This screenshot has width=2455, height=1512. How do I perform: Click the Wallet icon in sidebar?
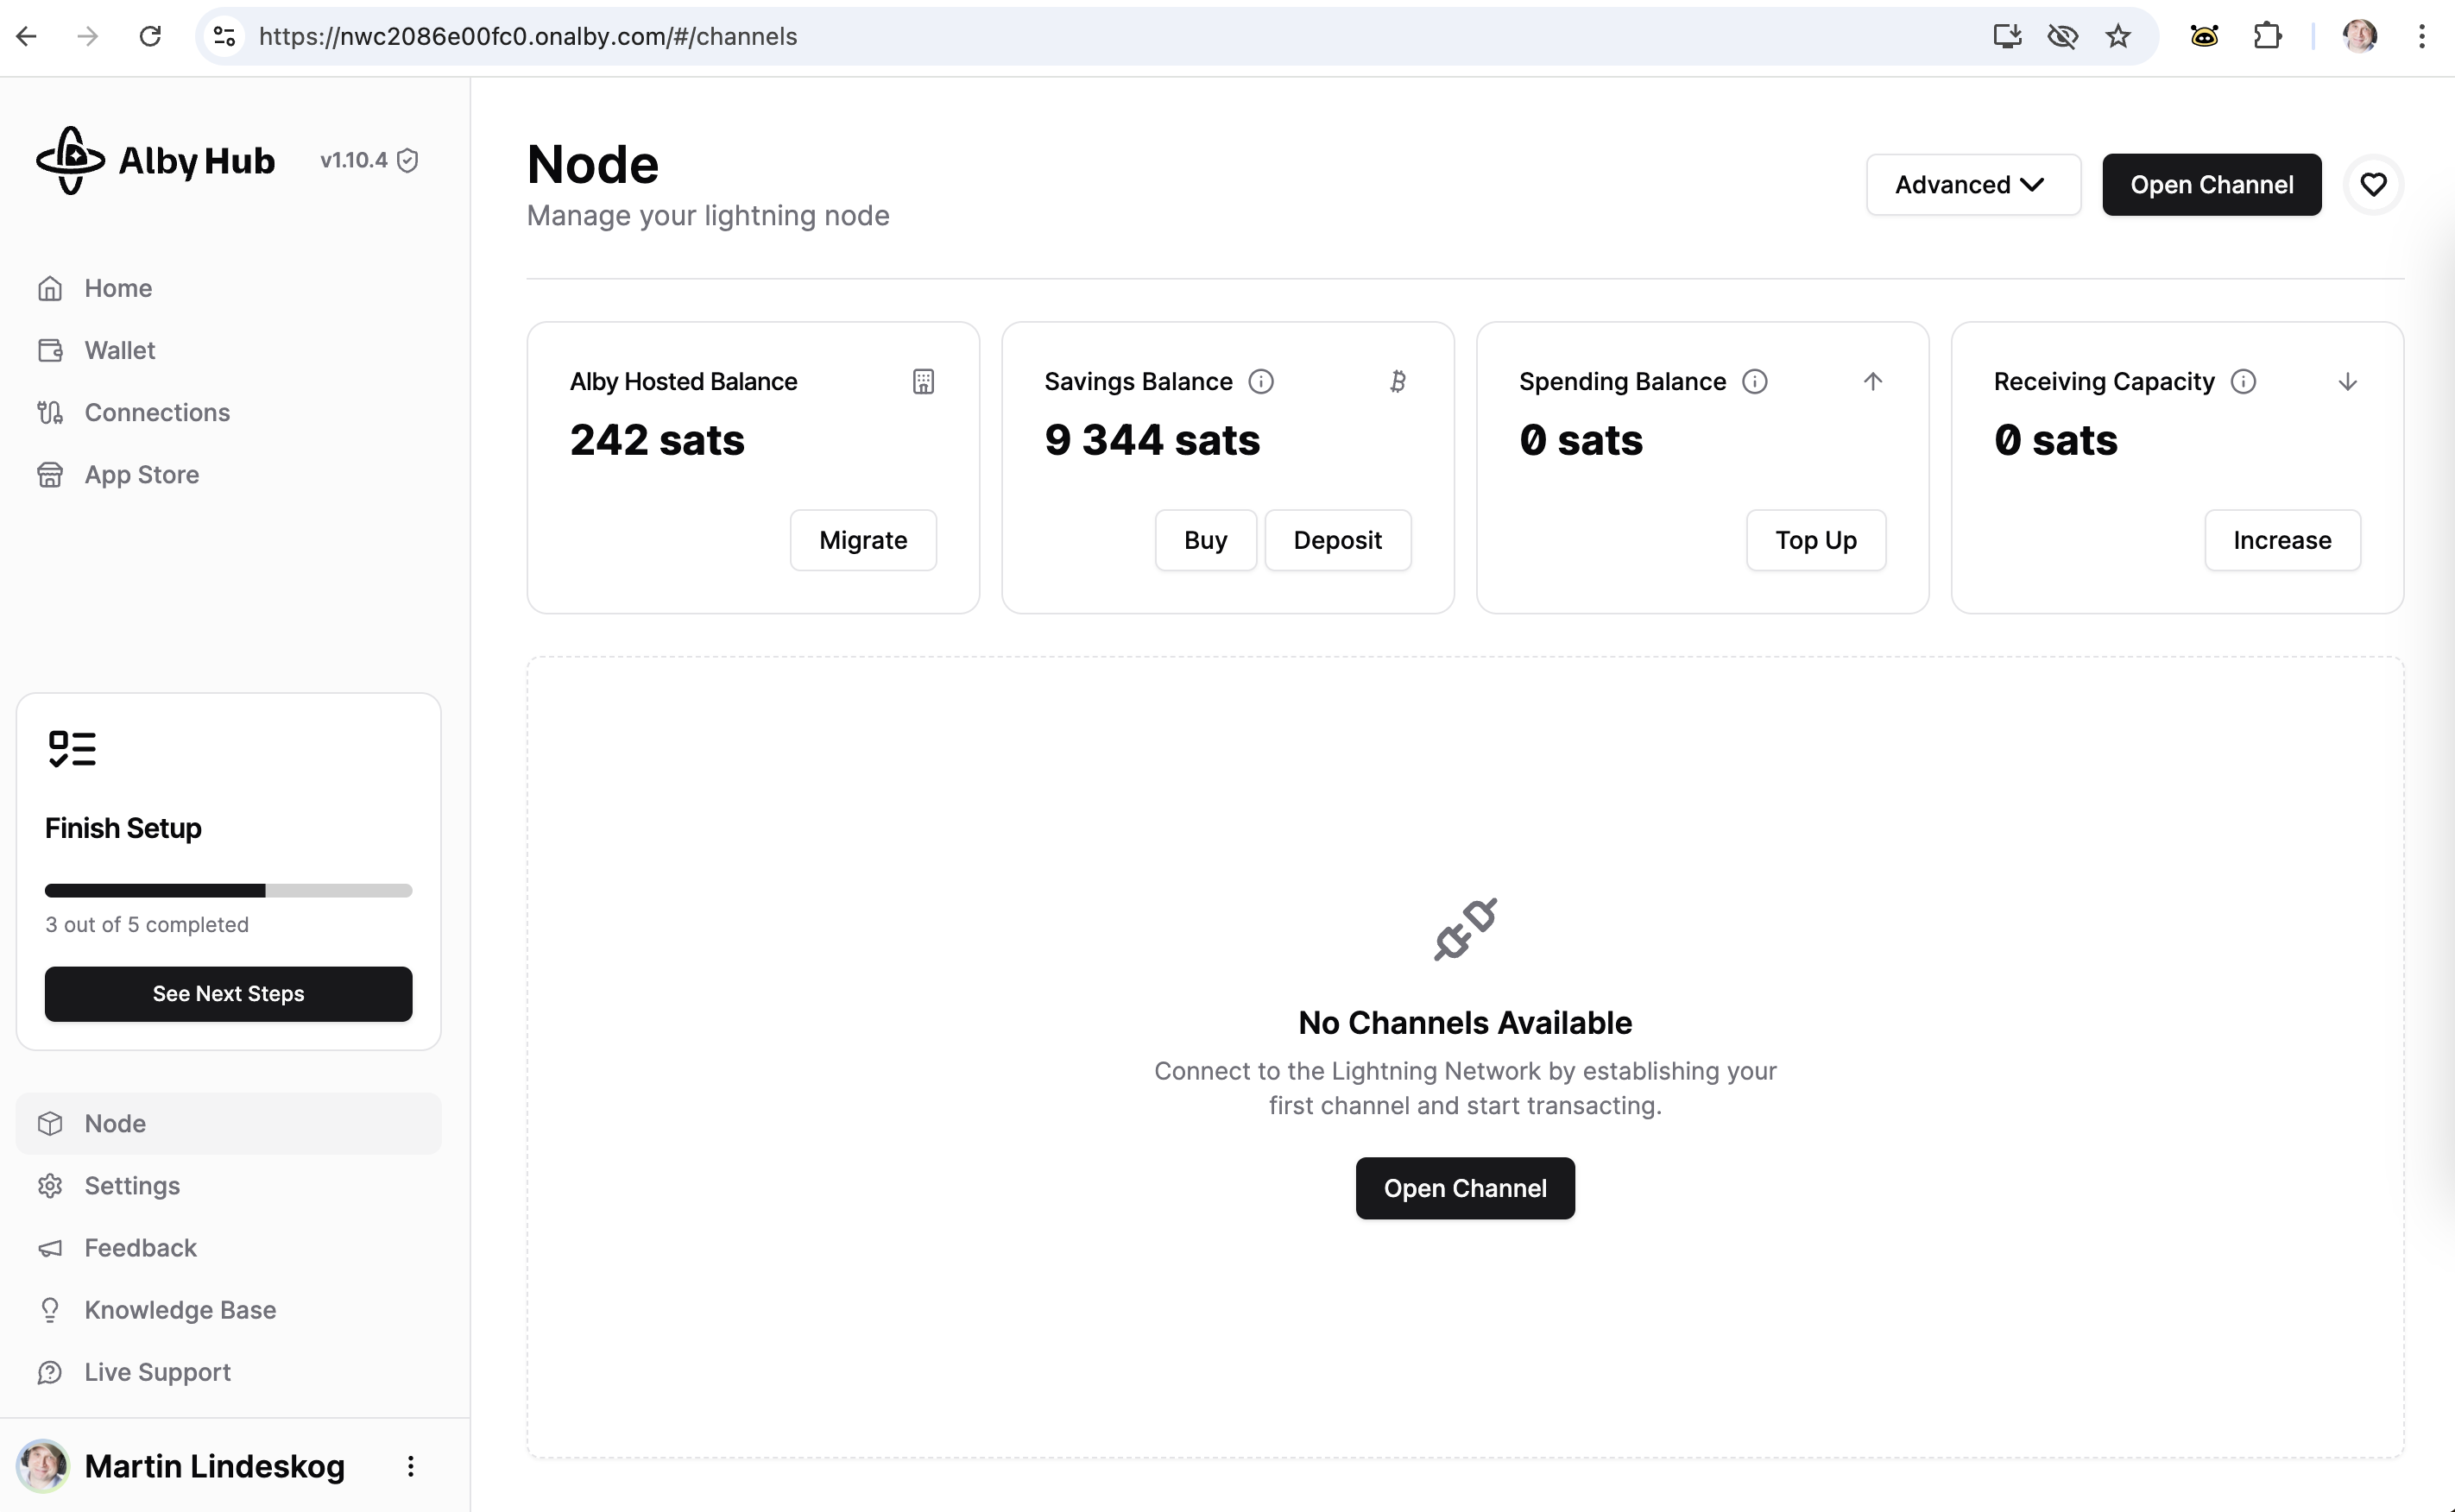pyautogui.click(x=50, y=350)
